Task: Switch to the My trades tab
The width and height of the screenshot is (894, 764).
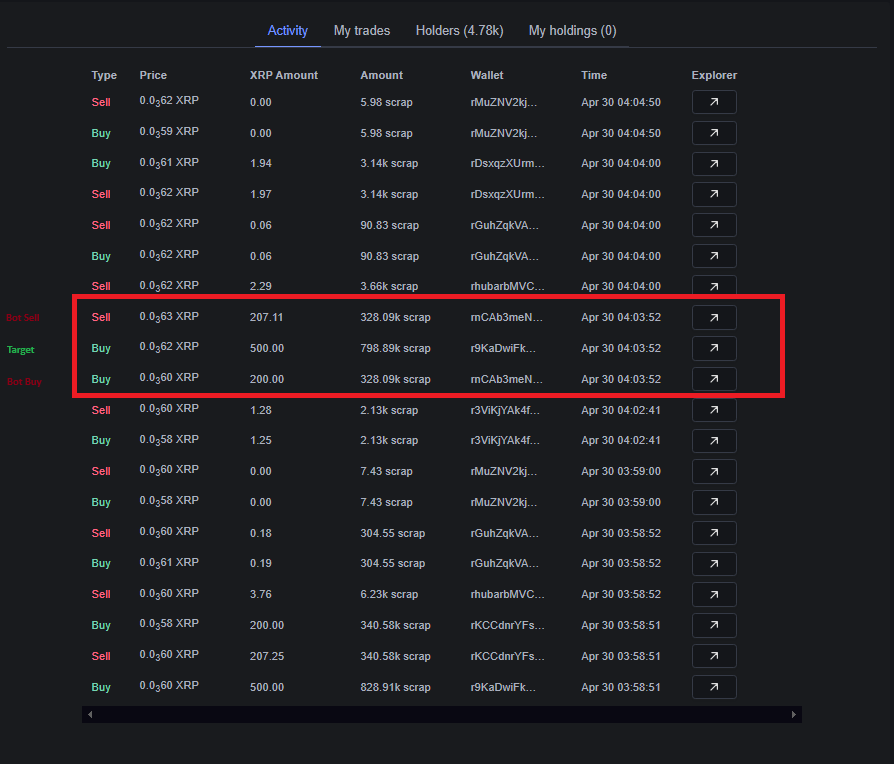Action: tap(361, 31)
